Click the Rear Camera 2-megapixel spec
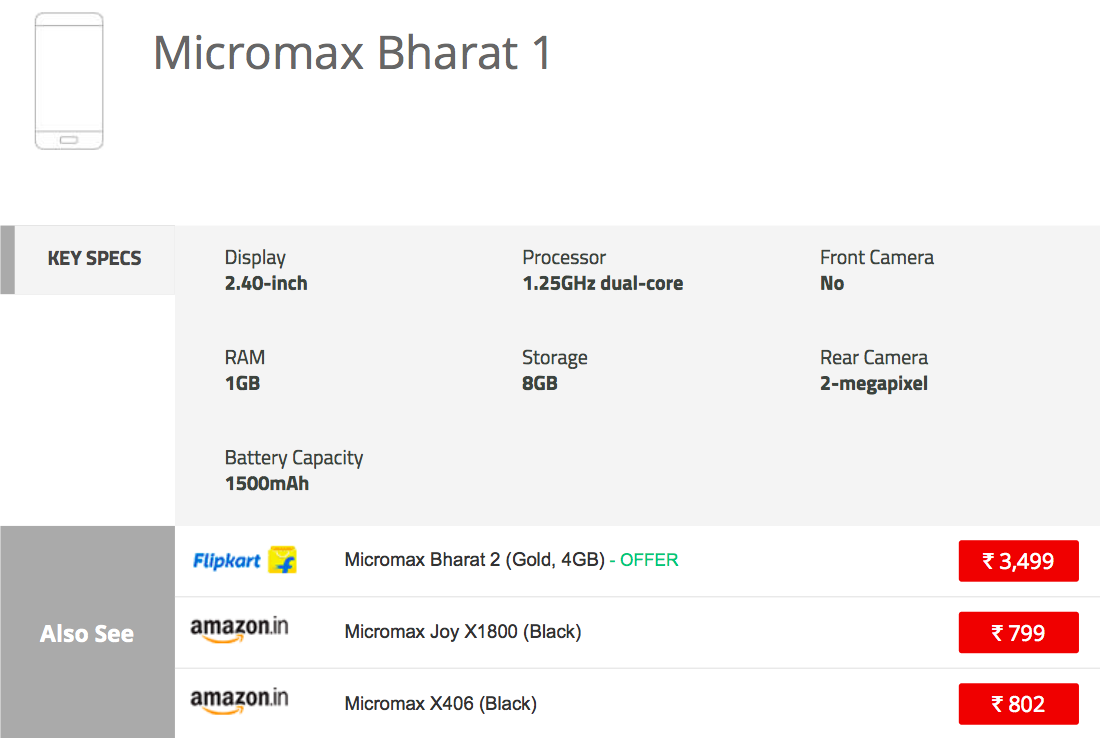Image resolution: width=1100 pixels, height=738 pixels. tap(874, 371)
